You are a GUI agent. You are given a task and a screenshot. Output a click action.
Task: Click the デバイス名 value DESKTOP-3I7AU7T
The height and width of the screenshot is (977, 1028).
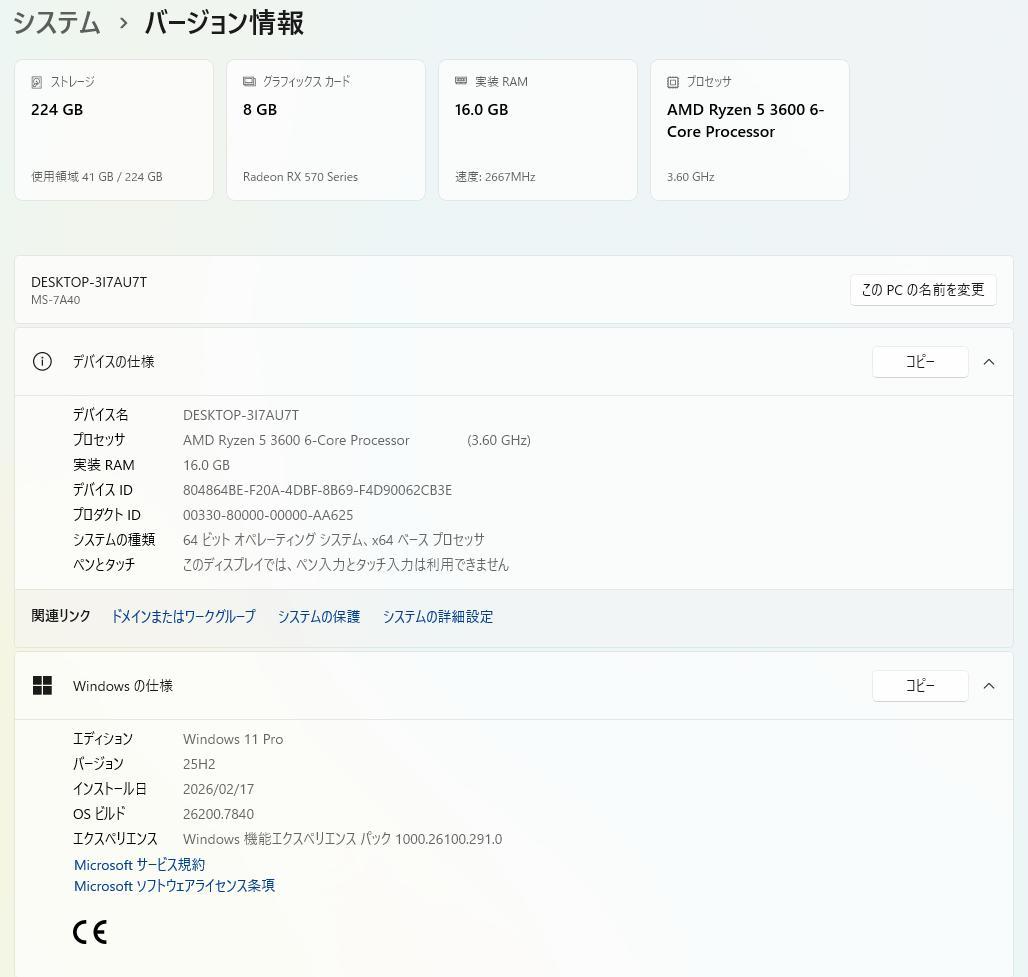[x=241, y=415]
